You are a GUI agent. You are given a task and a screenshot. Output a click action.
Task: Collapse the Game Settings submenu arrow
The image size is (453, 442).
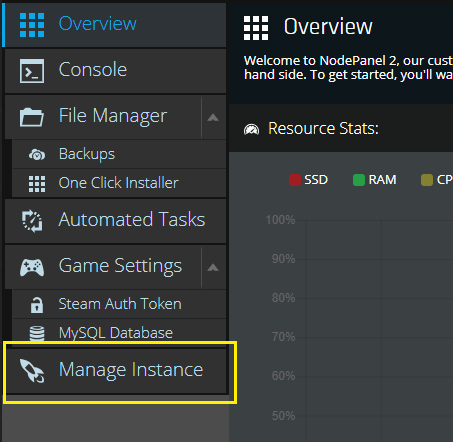[x=213, y=267]
